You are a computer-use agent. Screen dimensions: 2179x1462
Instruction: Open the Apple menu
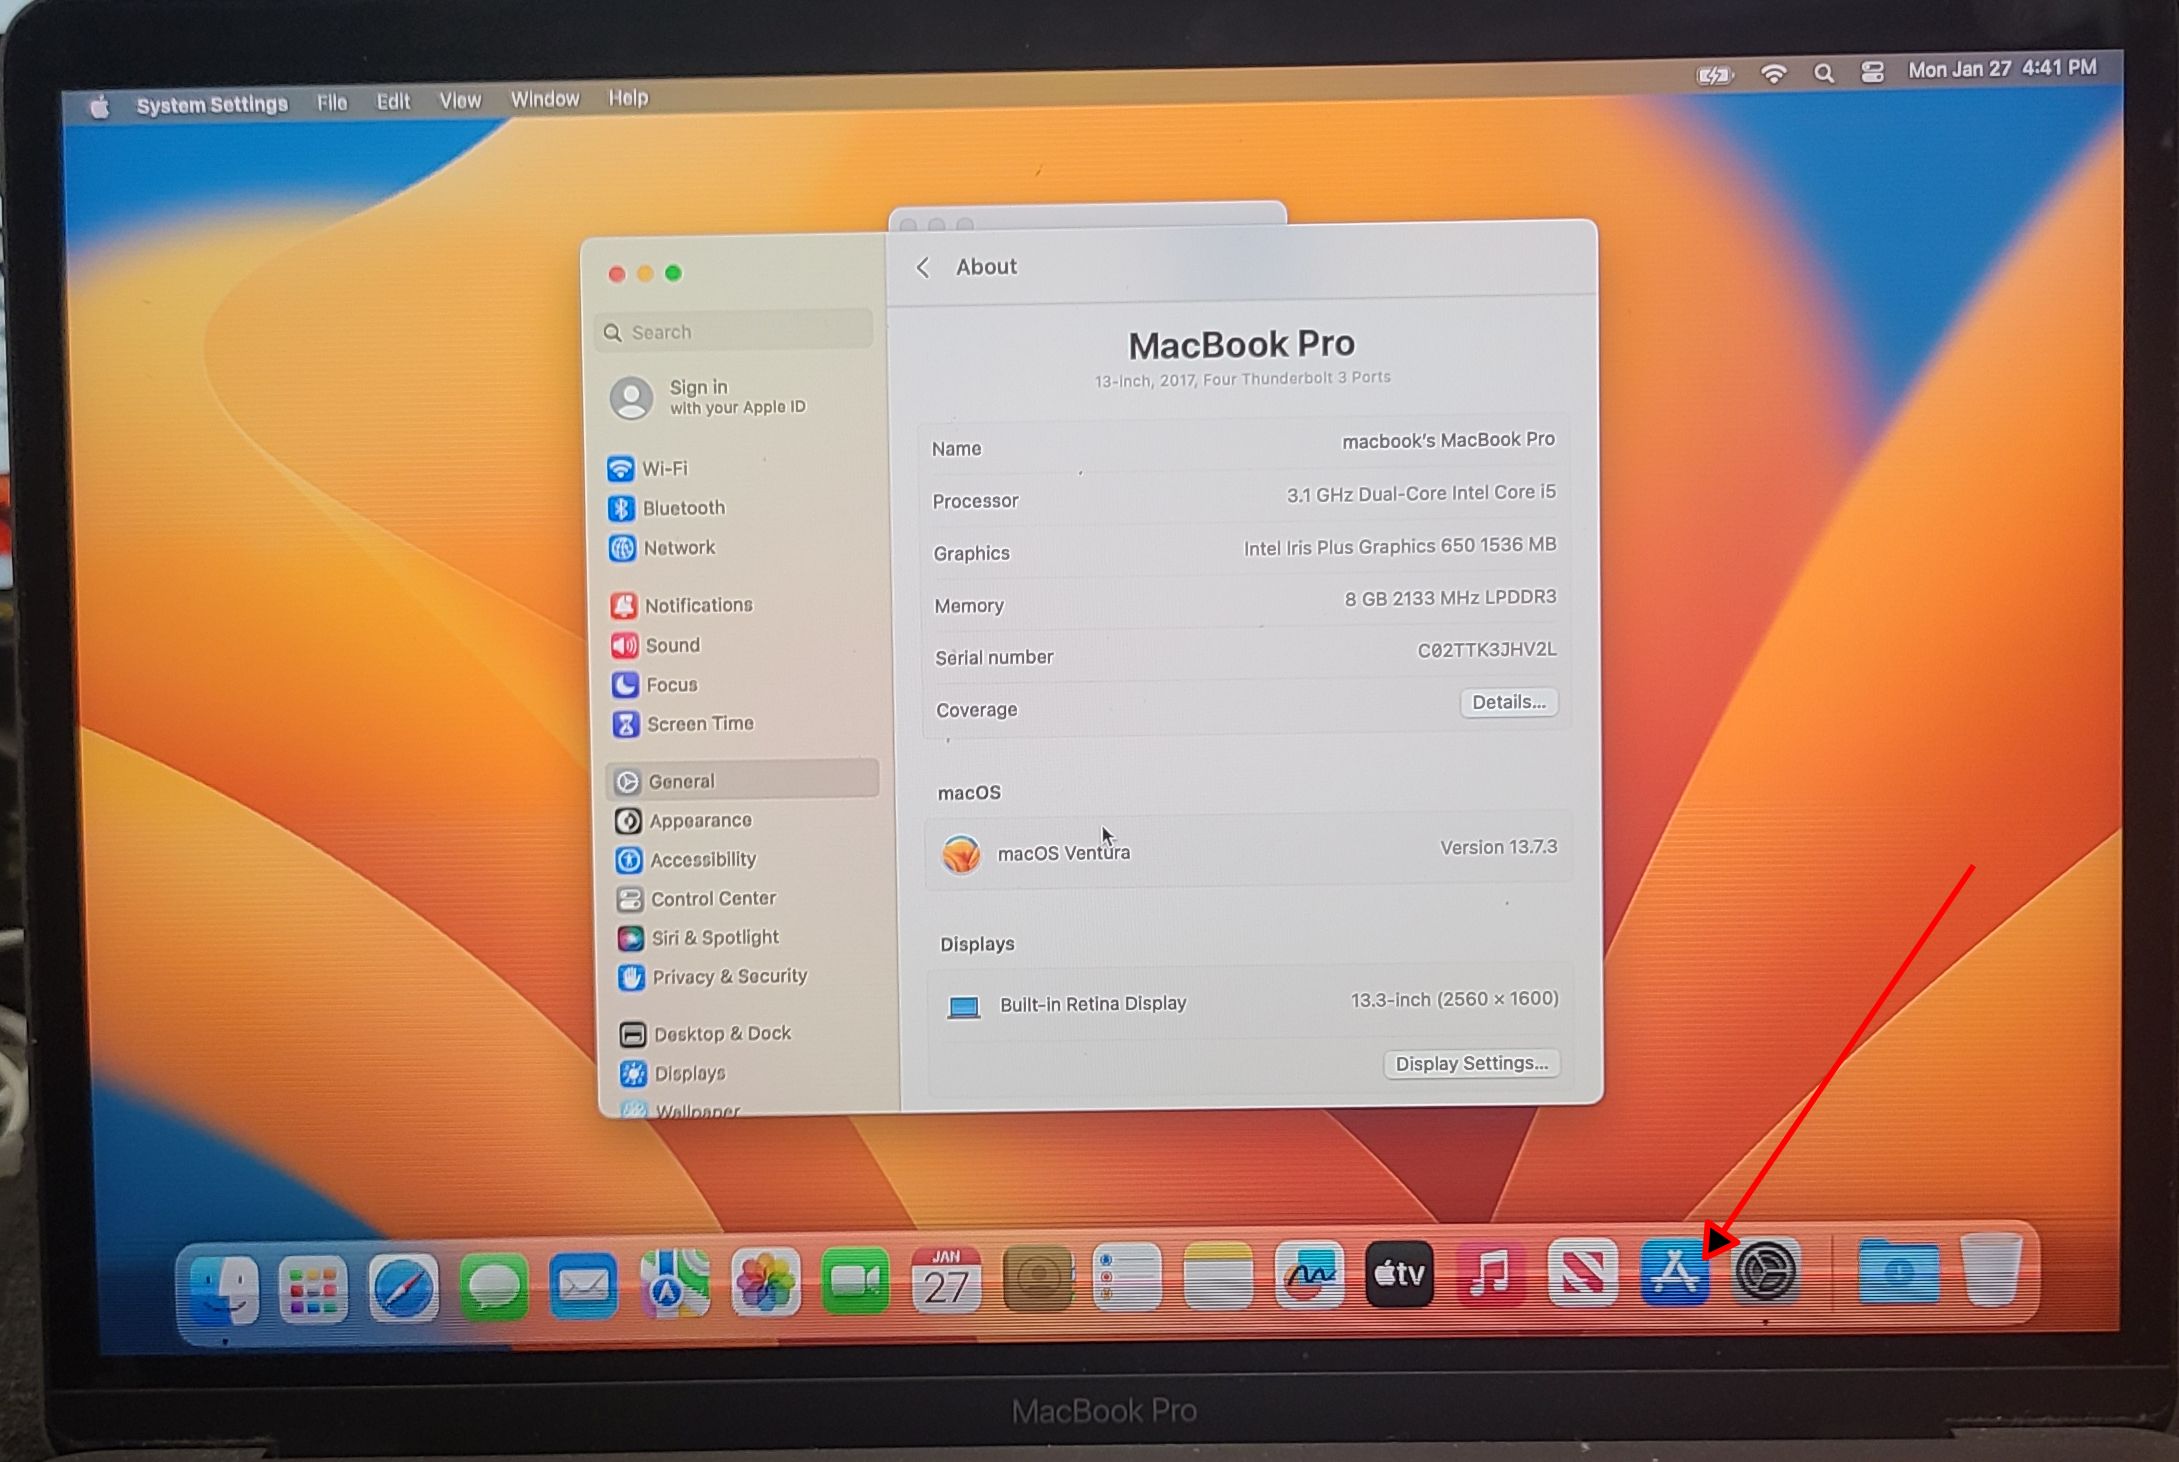[x=98, y=106]
